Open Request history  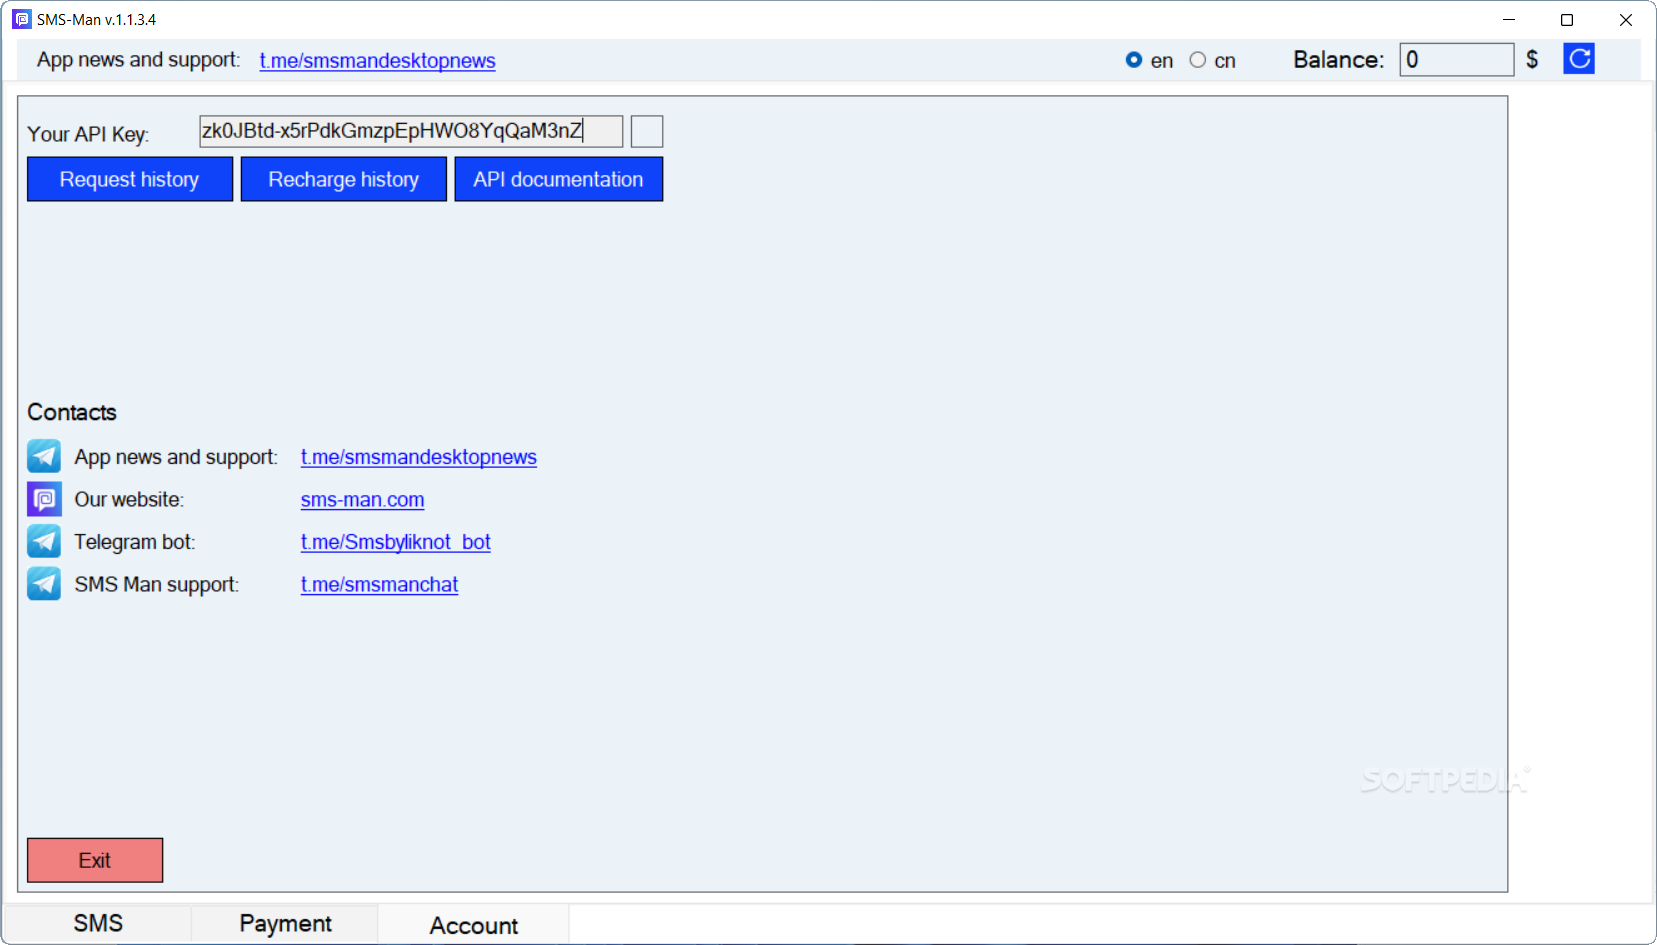point(130,179)
